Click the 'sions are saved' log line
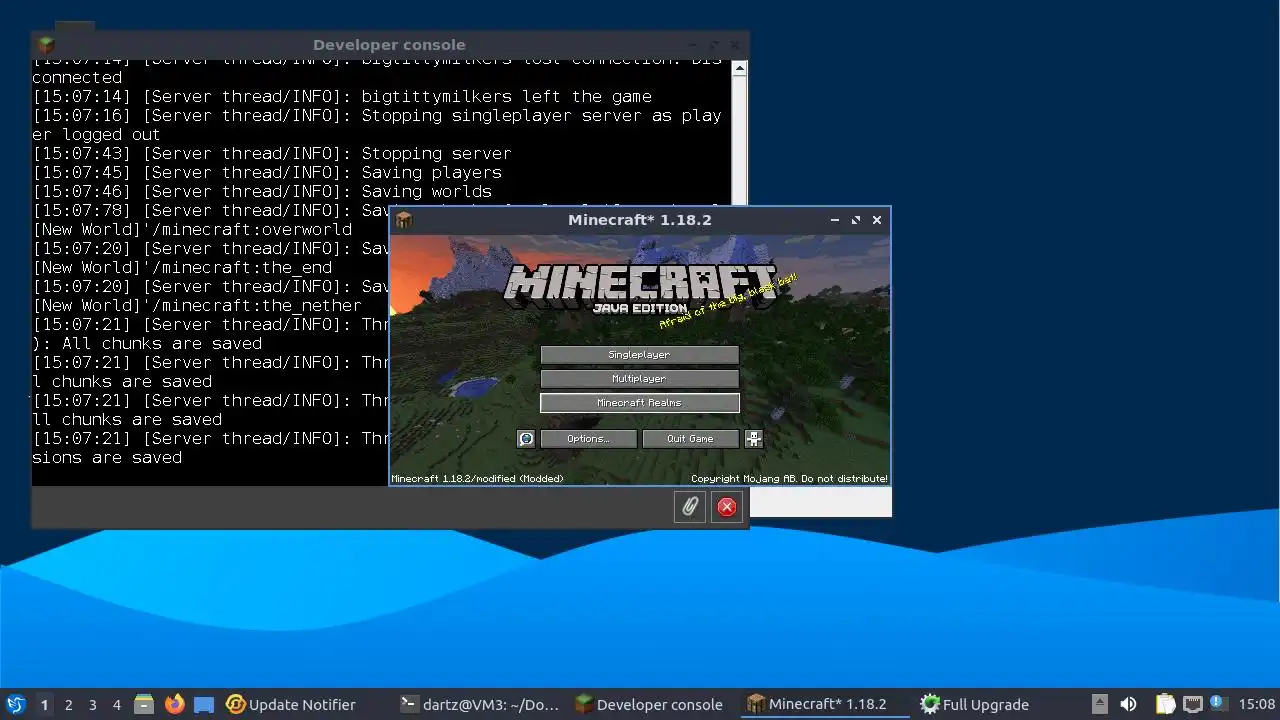 [107, 458]
